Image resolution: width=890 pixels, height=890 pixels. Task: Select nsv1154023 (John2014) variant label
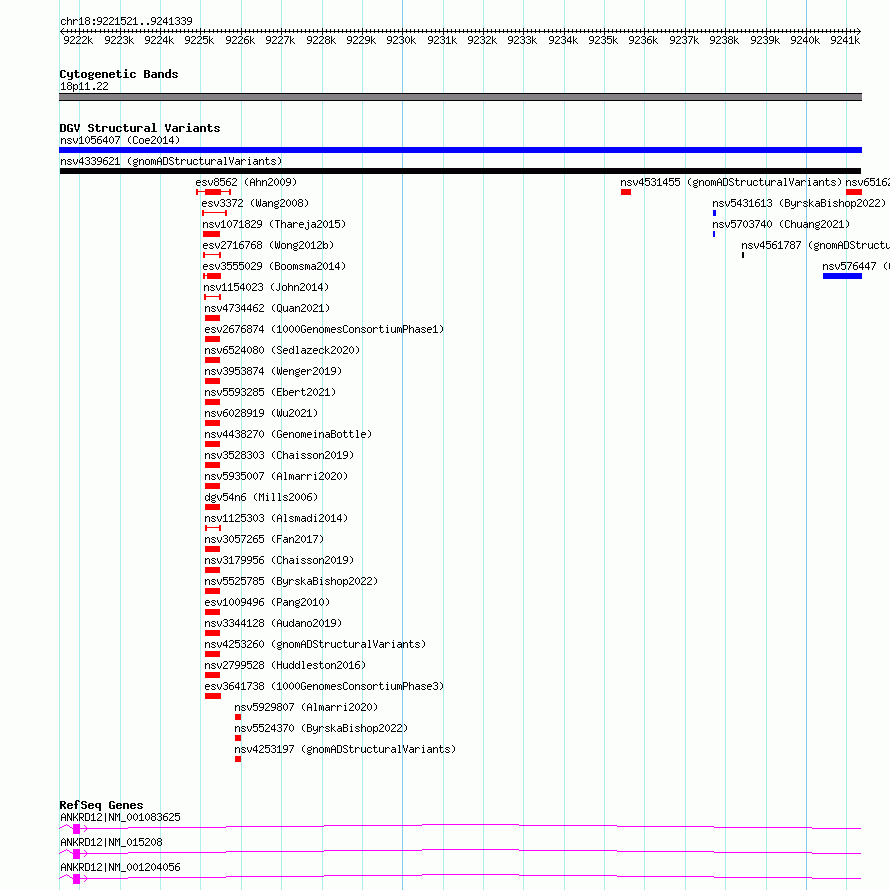coord(266,287)
